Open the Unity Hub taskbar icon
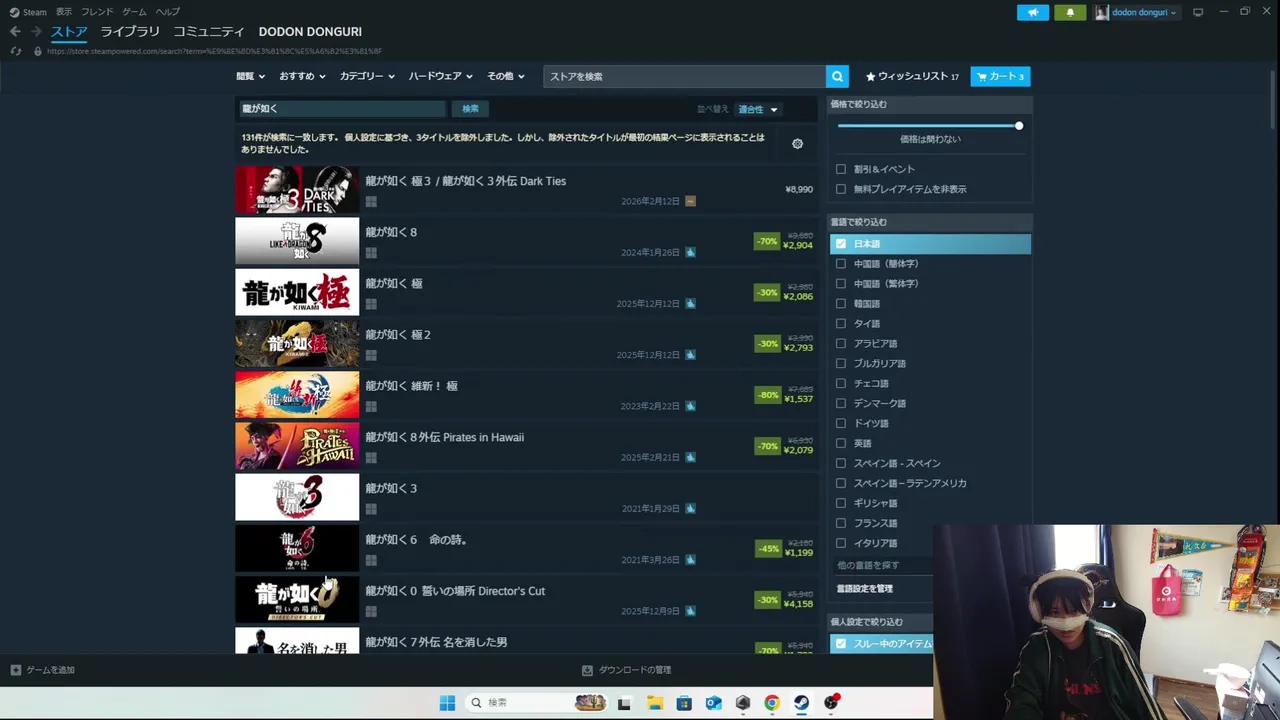This screenshot has height=720, width=1280. point(742,703)
